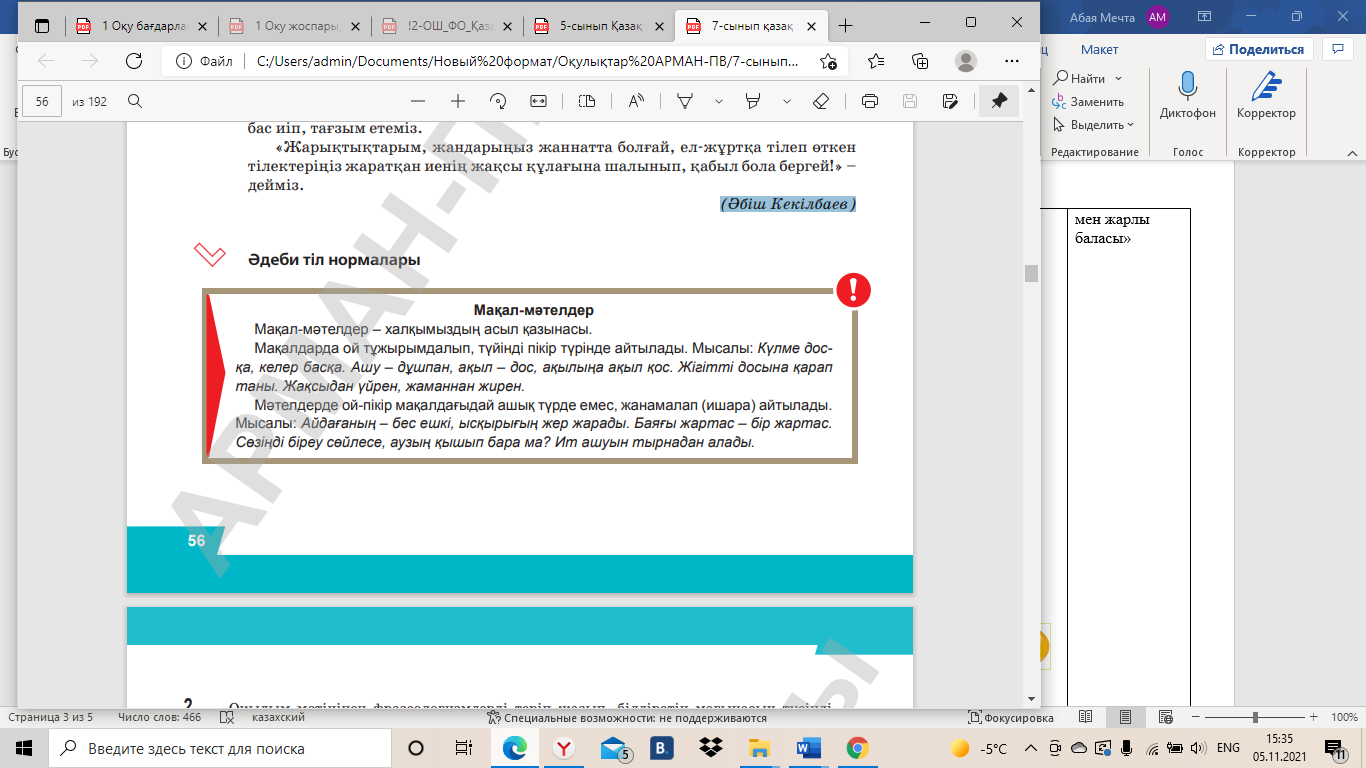Open Edge Collections

pyautogui.click(x=921, y=61)
